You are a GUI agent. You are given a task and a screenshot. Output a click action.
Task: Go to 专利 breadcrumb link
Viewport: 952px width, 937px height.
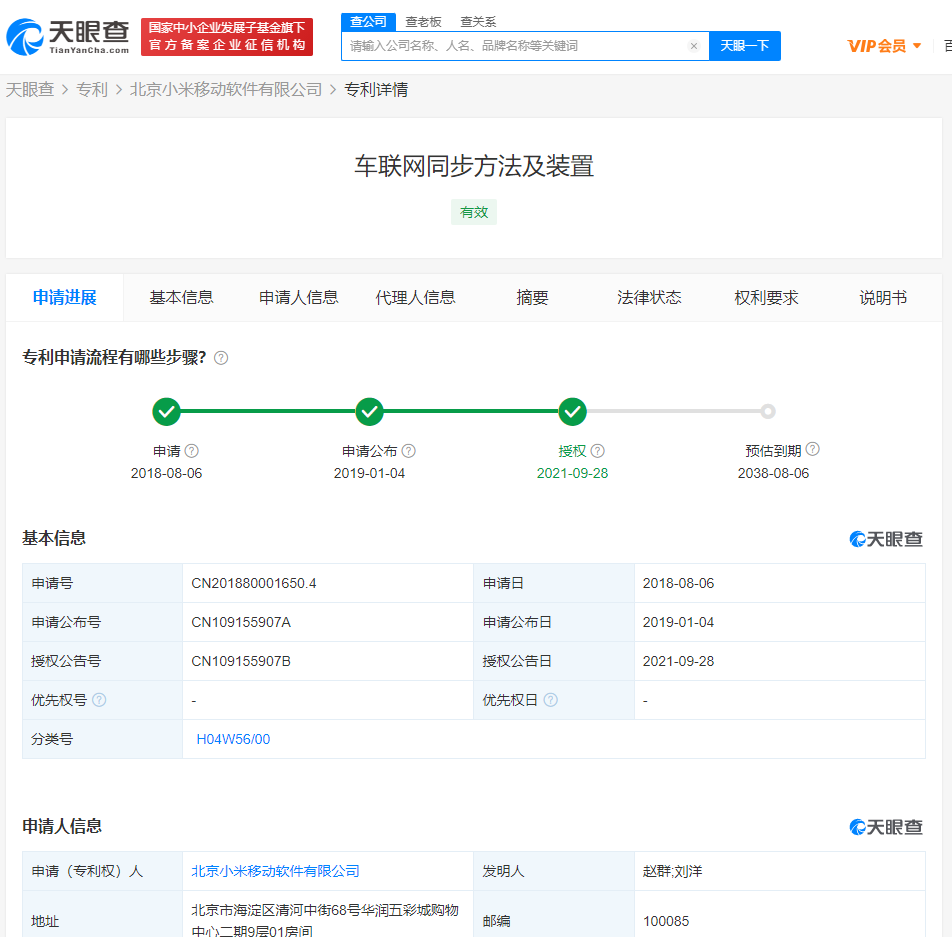tap(92, 90)
